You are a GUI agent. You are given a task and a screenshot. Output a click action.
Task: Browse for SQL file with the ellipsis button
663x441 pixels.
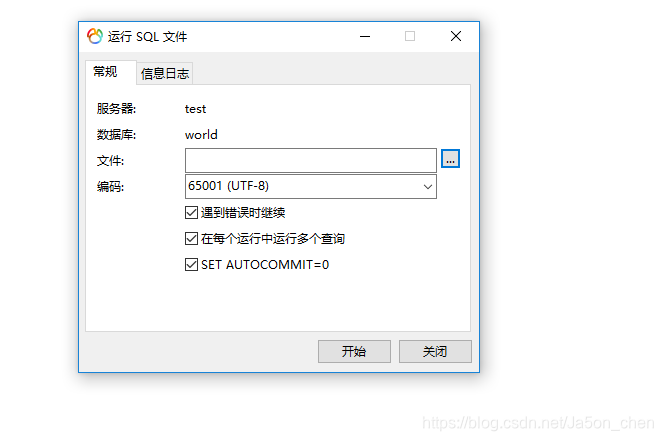450,159
